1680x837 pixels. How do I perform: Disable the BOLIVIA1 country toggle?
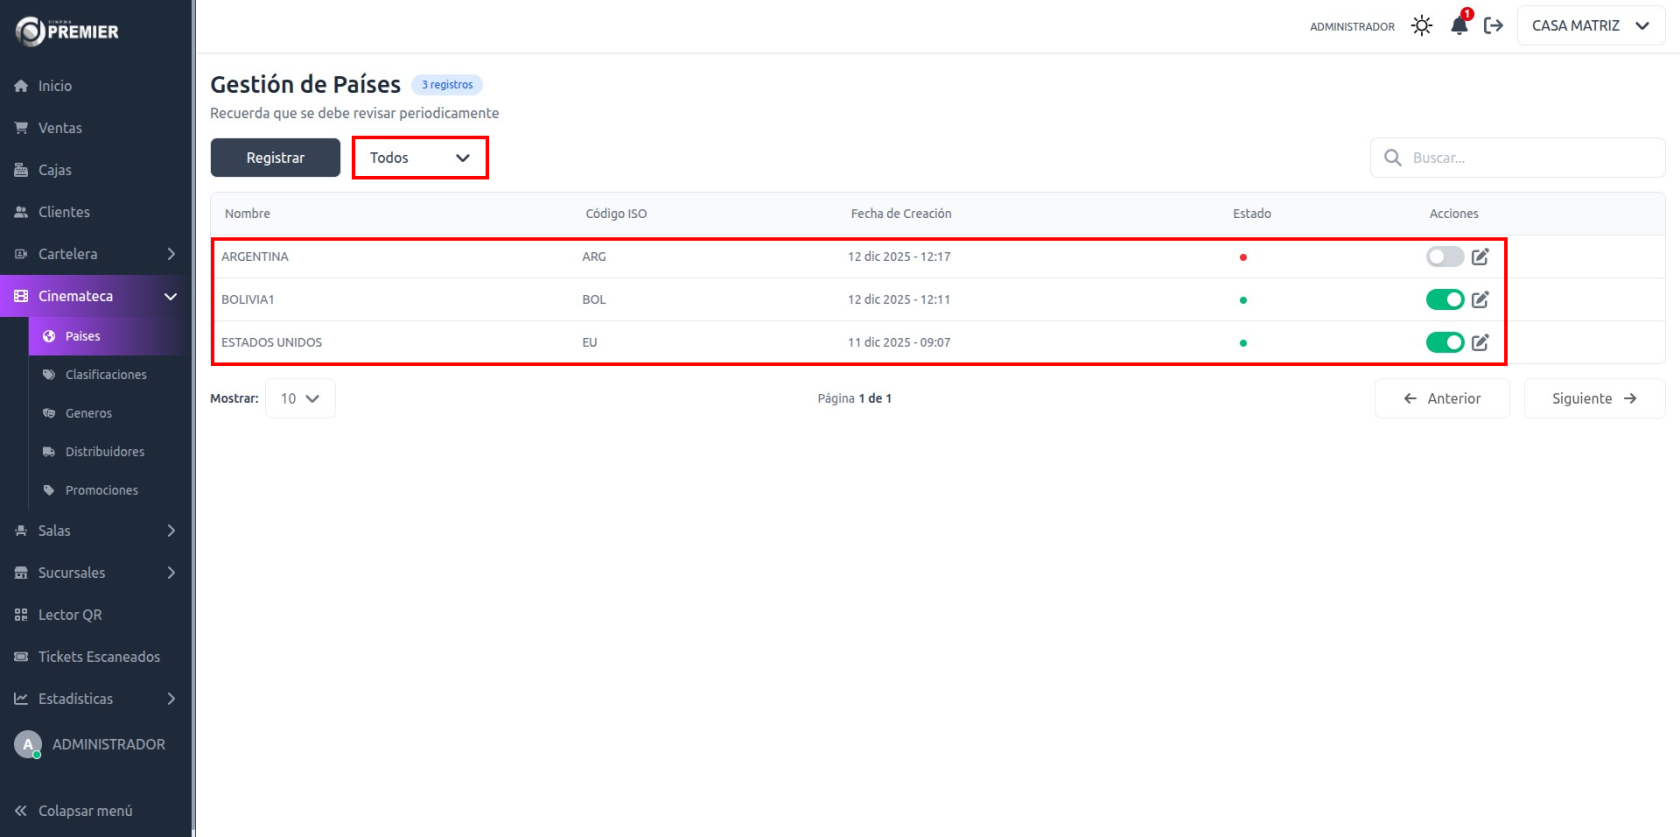click(x=1444, y=300)
